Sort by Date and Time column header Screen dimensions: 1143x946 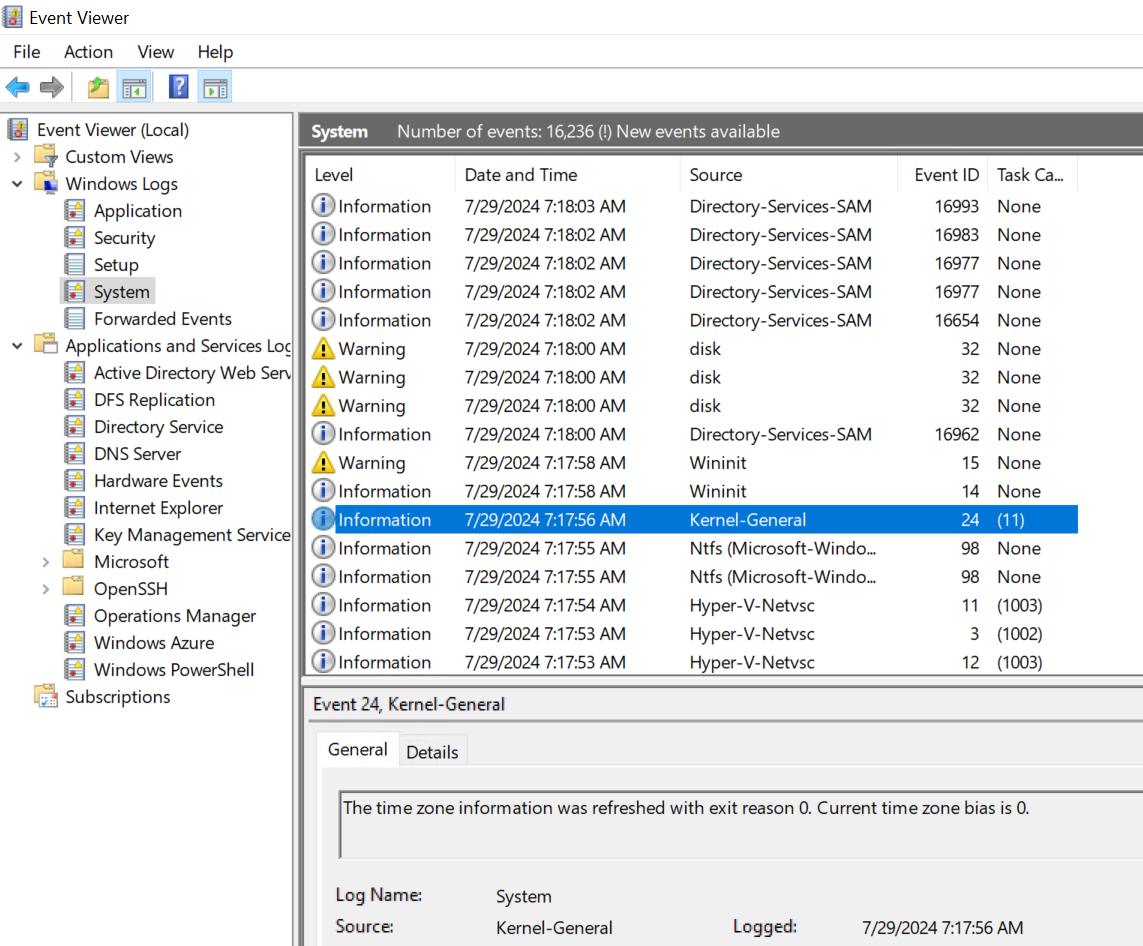click(568, 175)
